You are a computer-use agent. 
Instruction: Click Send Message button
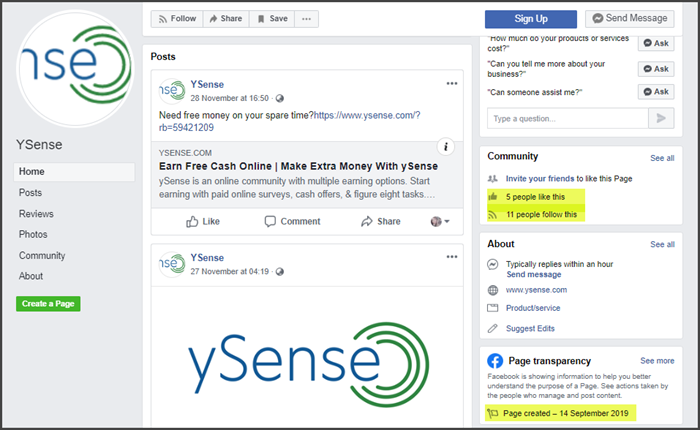[629, 18]
